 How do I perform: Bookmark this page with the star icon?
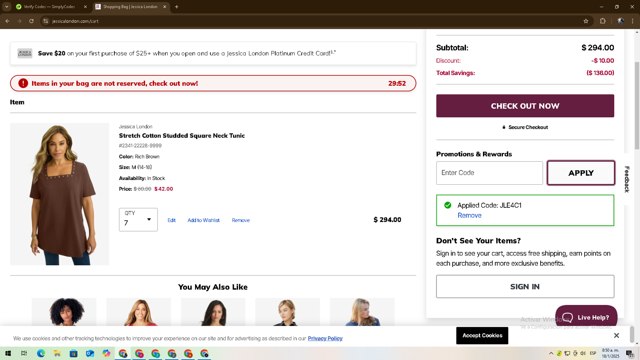586,21
